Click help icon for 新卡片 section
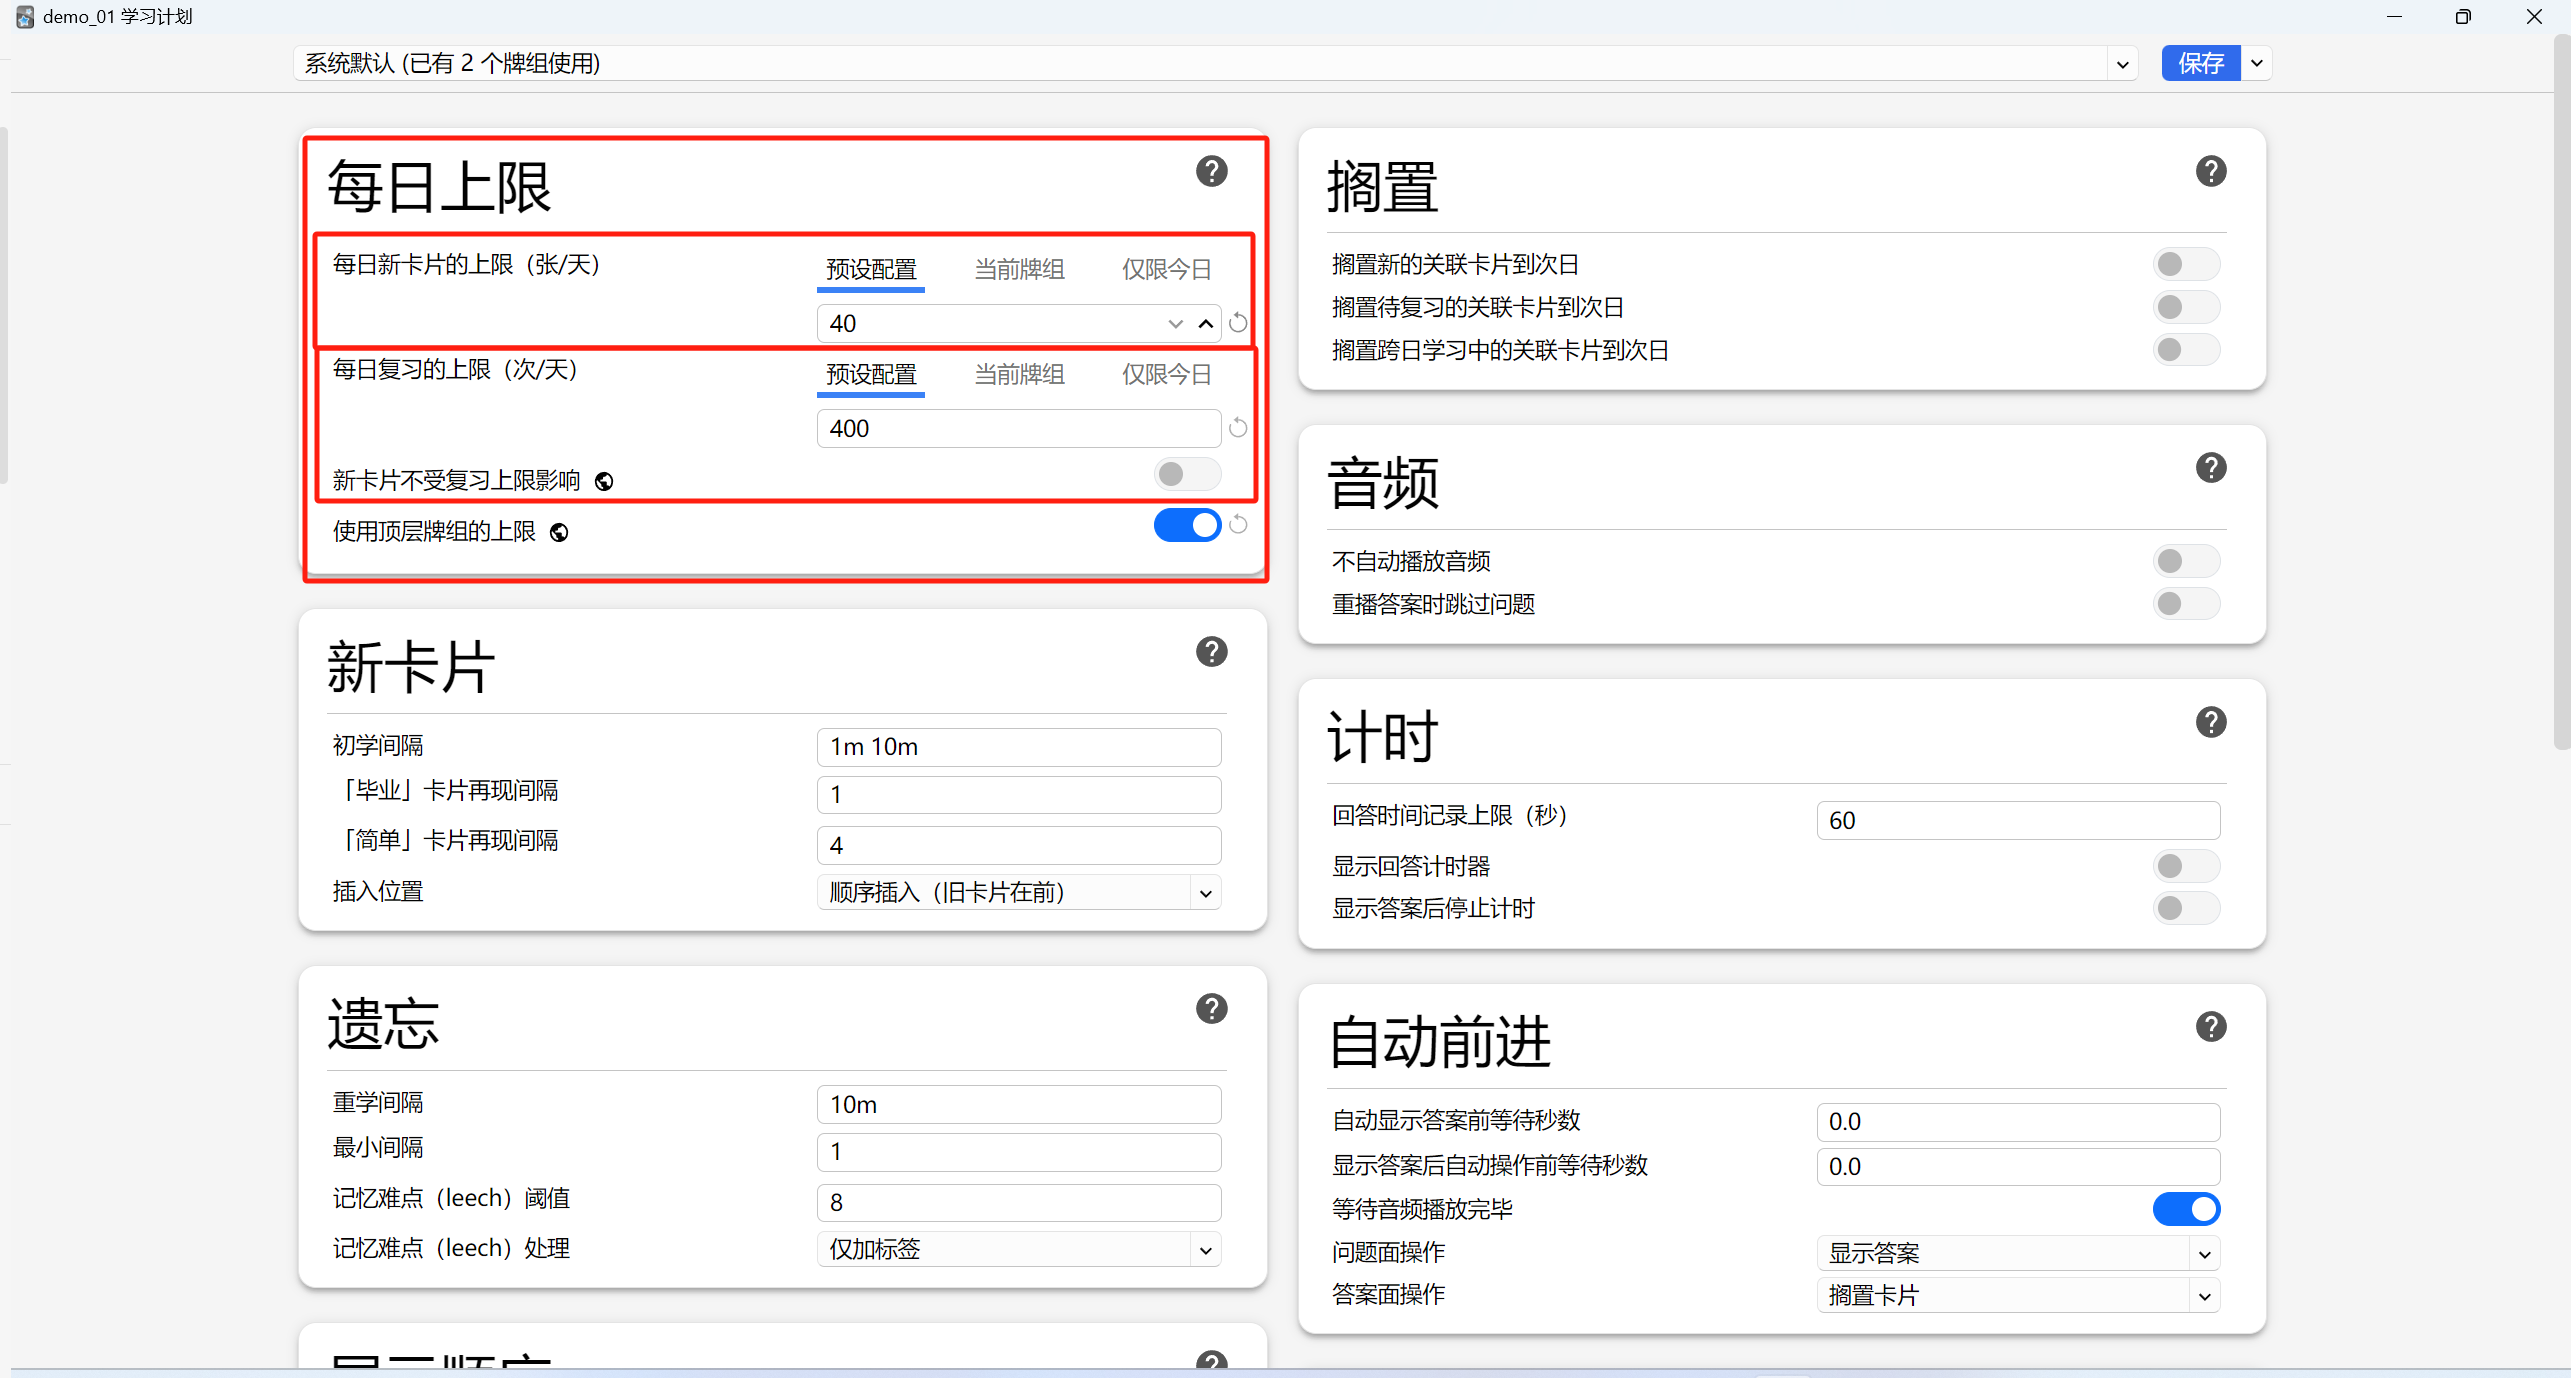 click(1211, 652)
